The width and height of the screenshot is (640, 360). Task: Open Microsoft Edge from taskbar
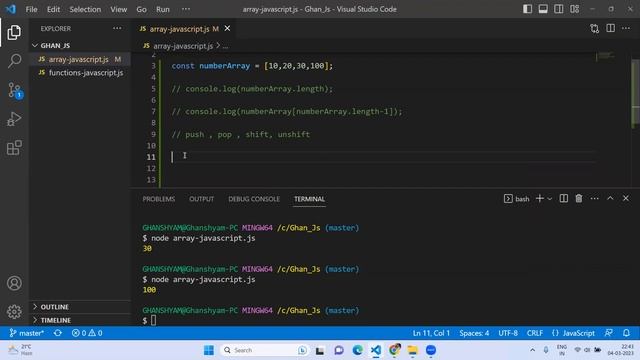tap(357, 350)
